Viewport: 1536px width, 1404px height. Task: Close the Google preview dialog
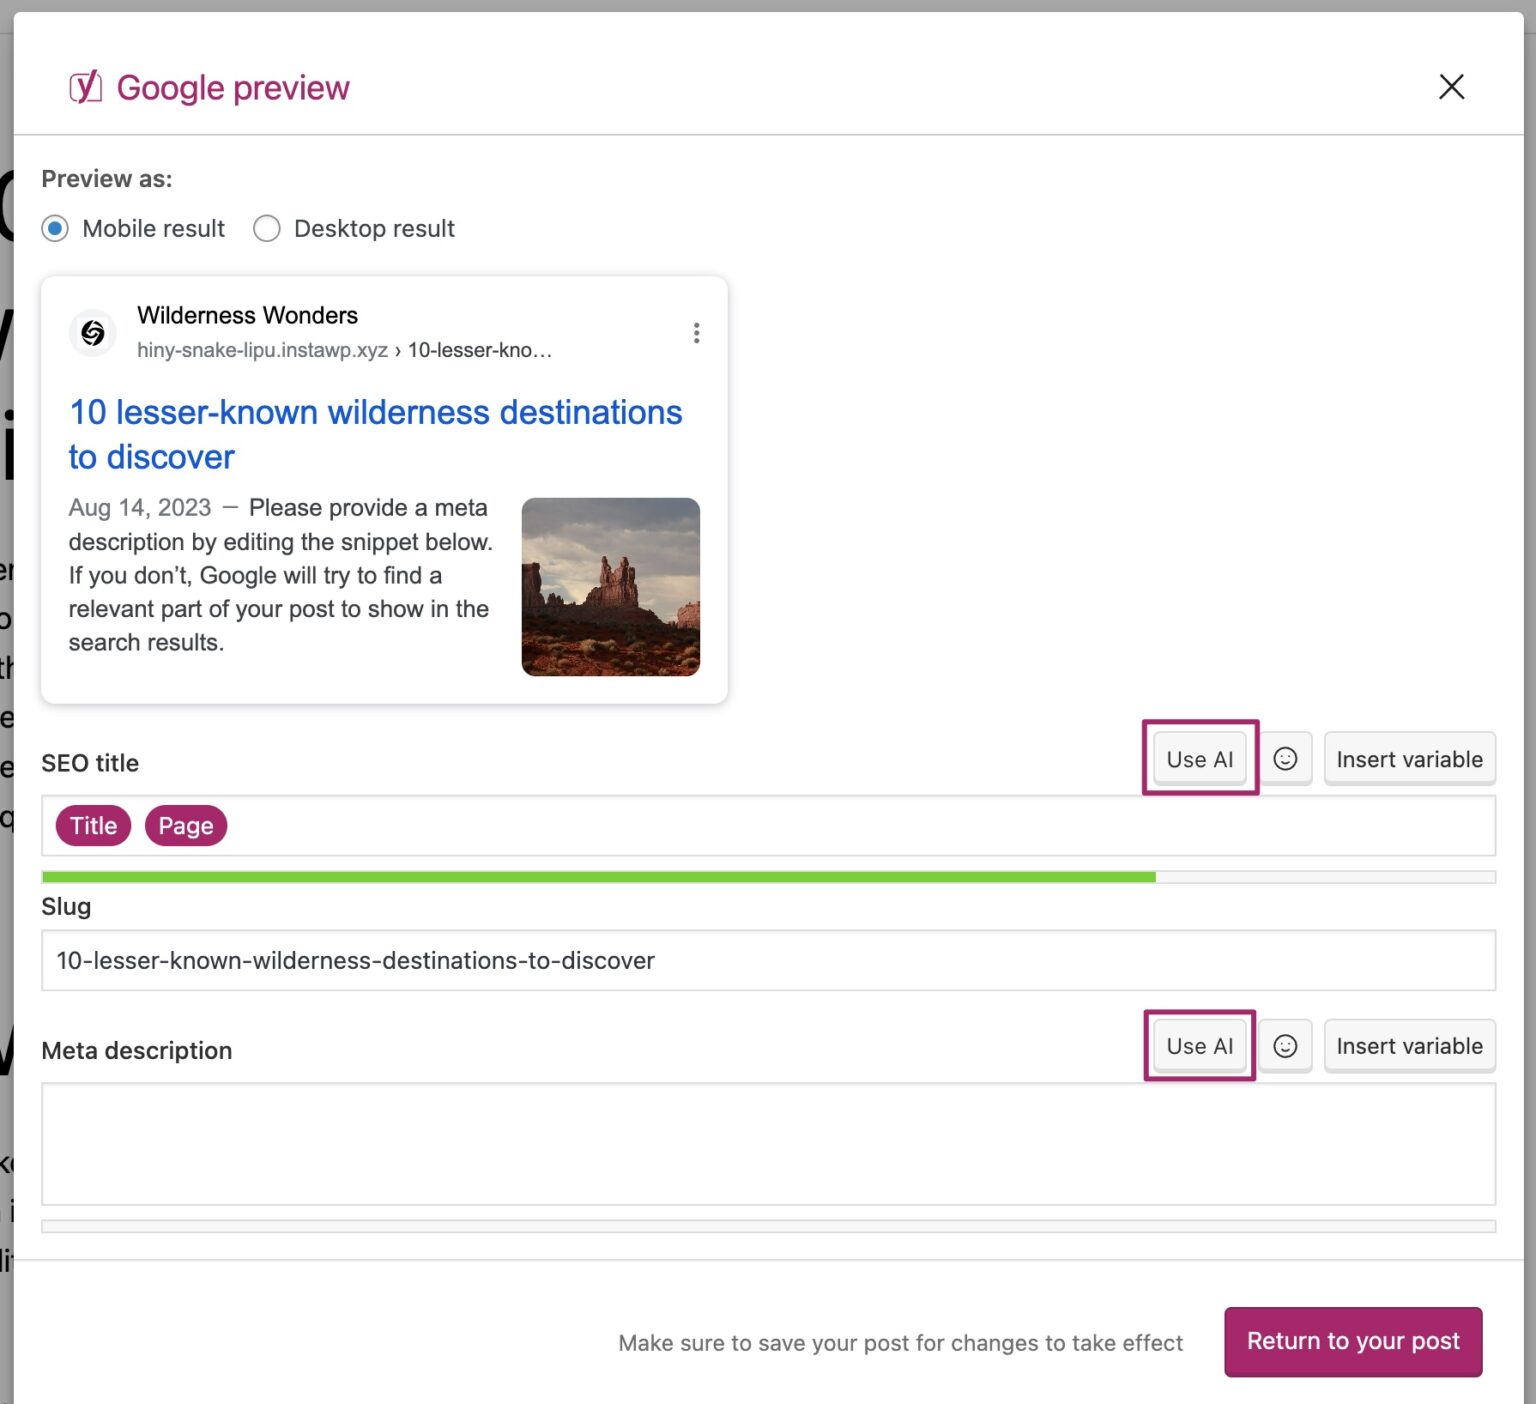pos(1451,87)
